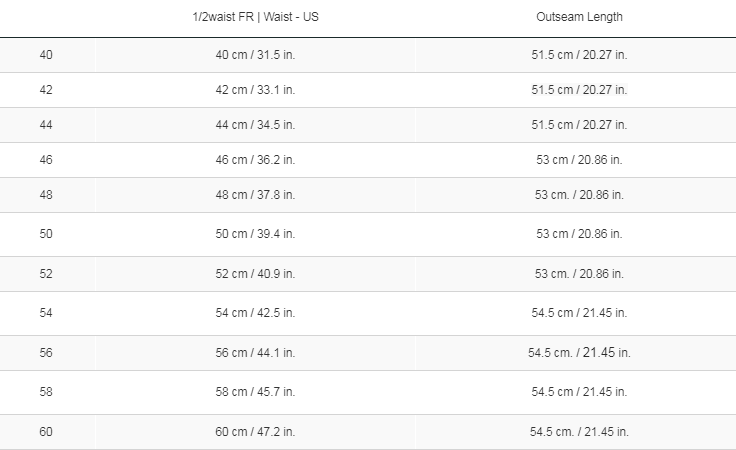Select the size 44 row label

click(46, 125)
